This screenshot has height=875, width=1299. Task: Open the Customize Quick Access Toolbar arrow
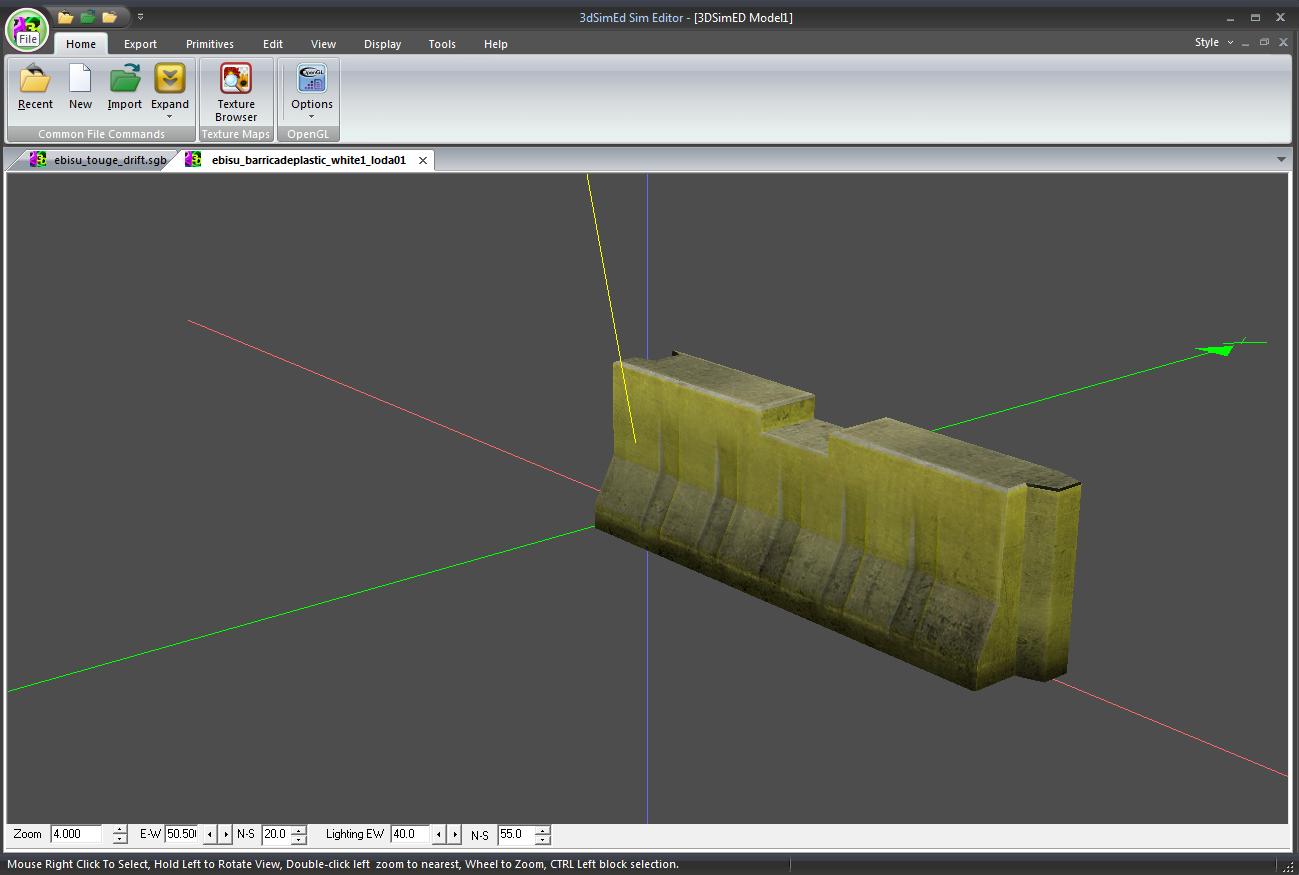(x=140, y=17)
